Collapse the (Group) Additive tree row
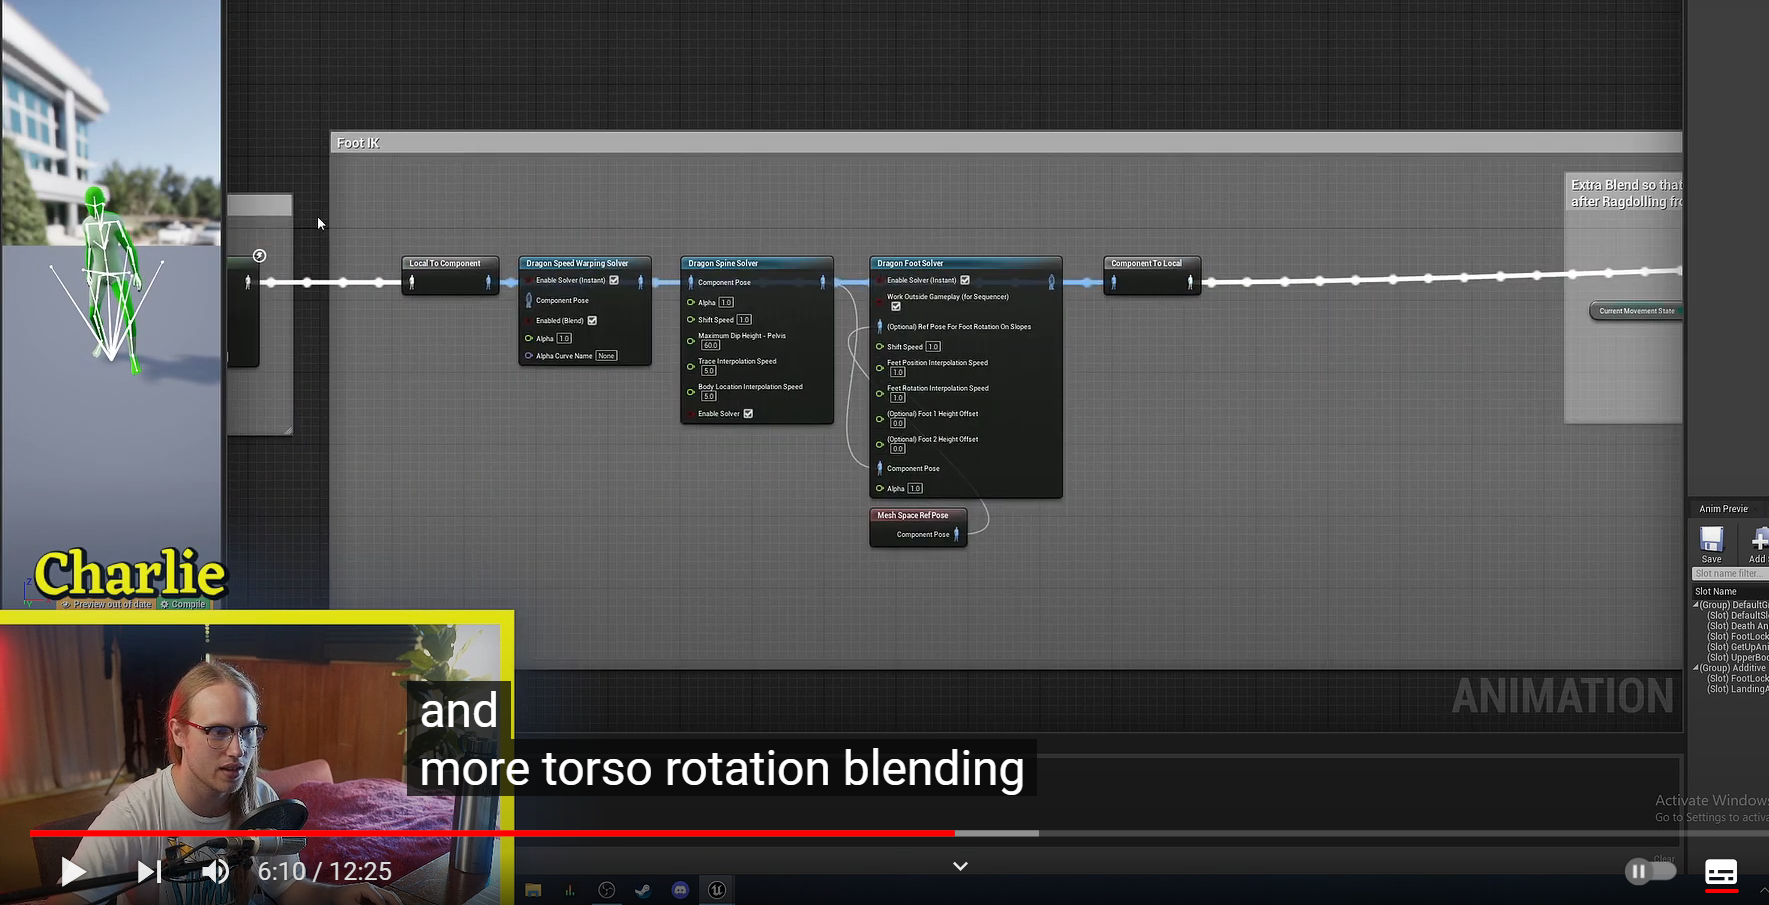This screenshot has width=1769, height=905. pos(1696,668)
